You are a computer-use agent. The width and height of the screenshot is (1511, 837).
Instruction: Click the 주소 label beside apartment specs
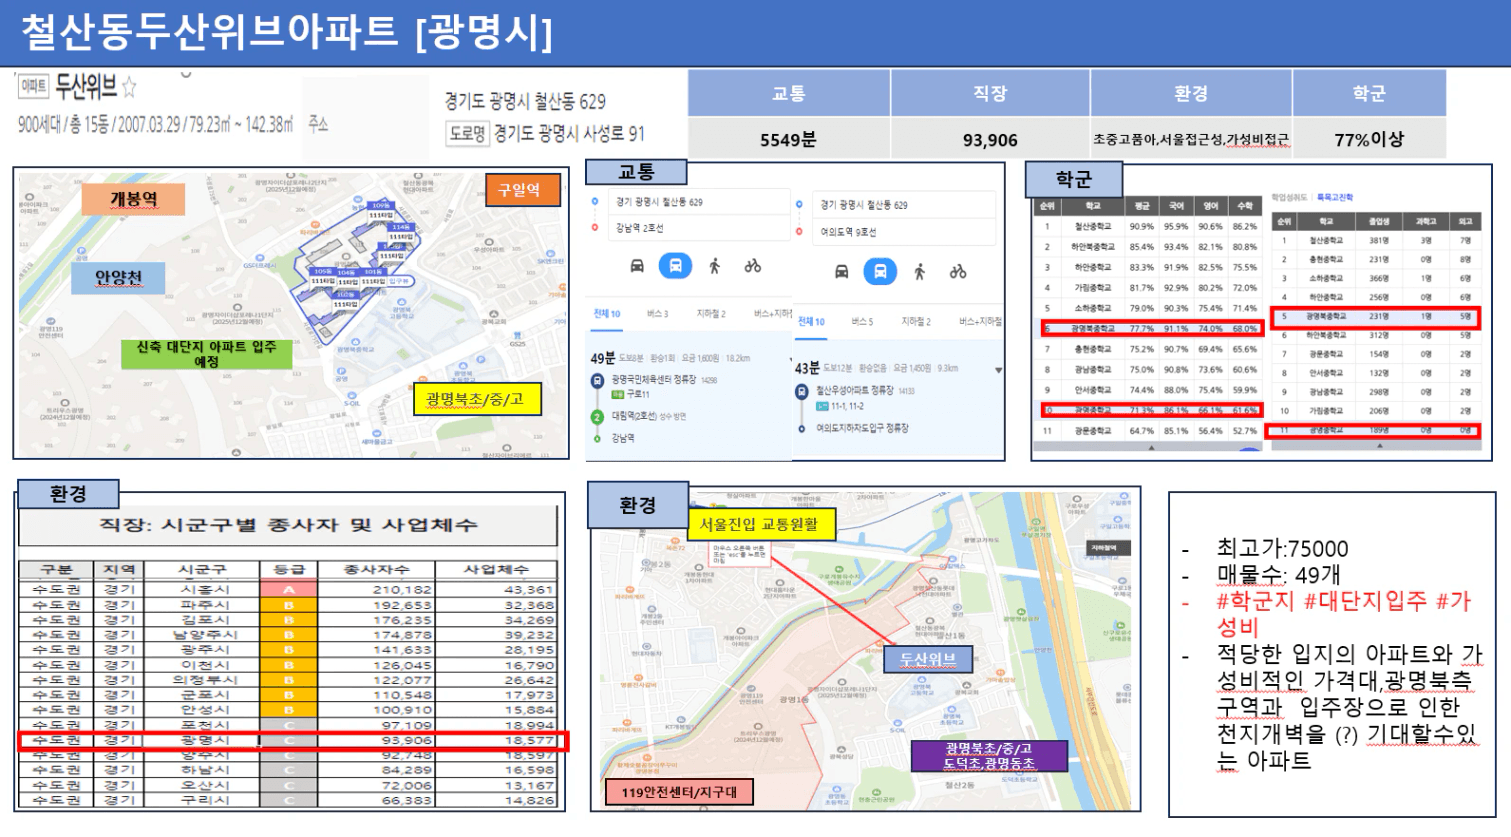[318, 123]
